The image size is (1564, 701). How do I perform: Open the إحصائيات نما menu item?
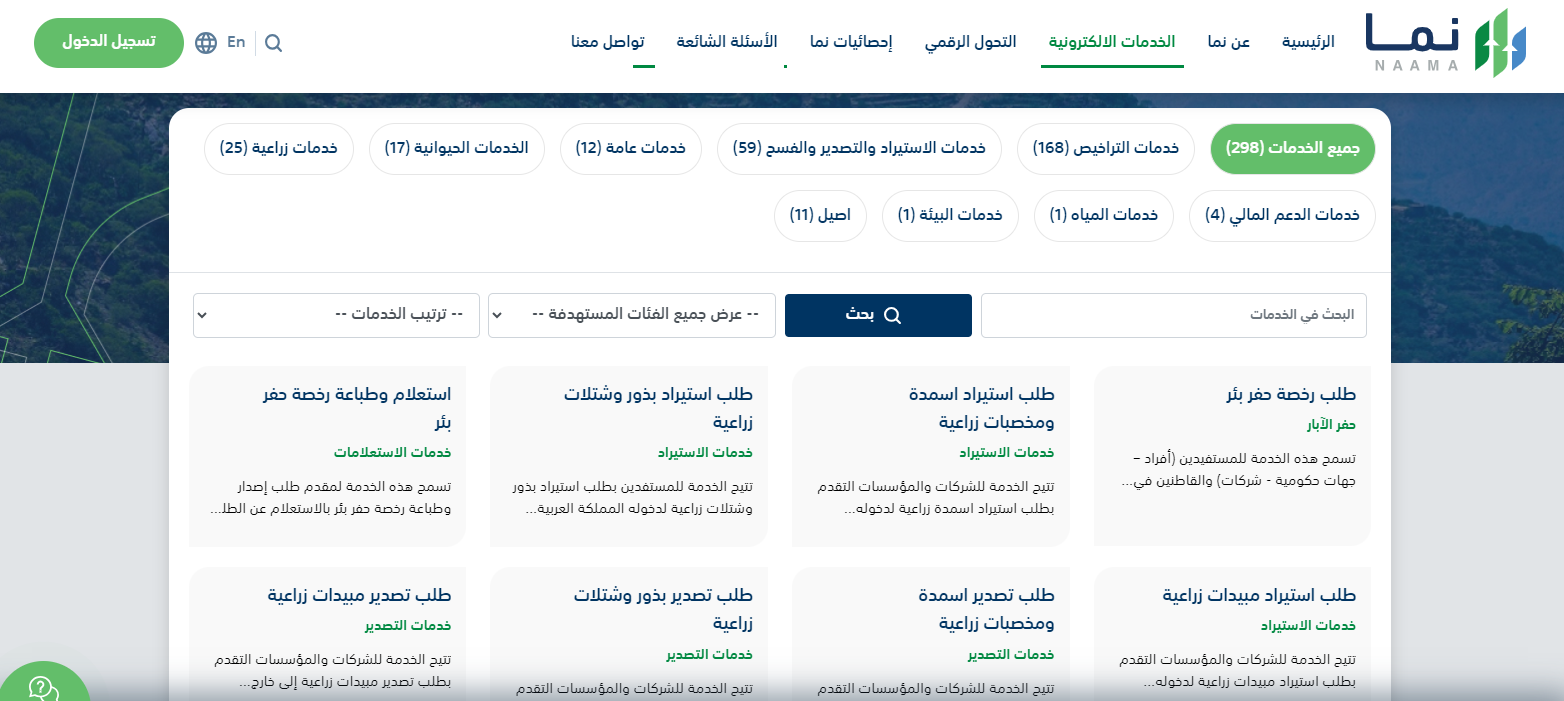coord(851,42)
